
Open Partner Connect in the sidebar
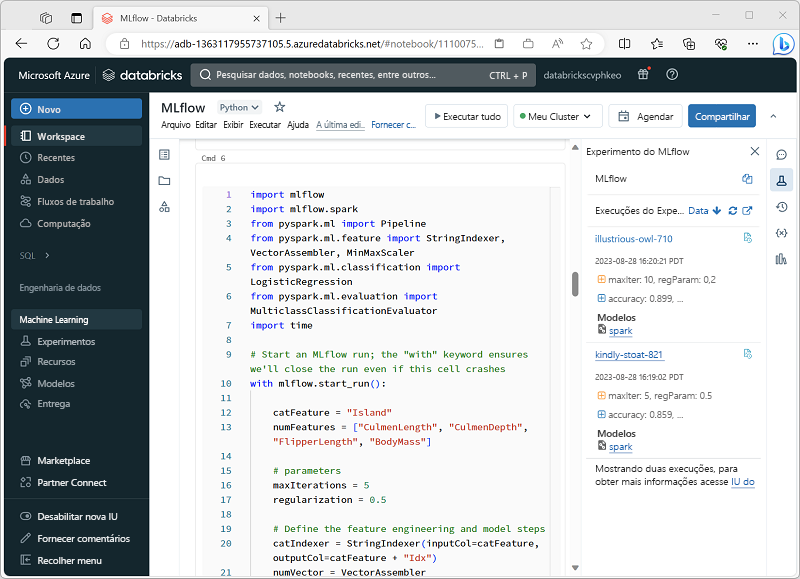(x=63, y=483)
